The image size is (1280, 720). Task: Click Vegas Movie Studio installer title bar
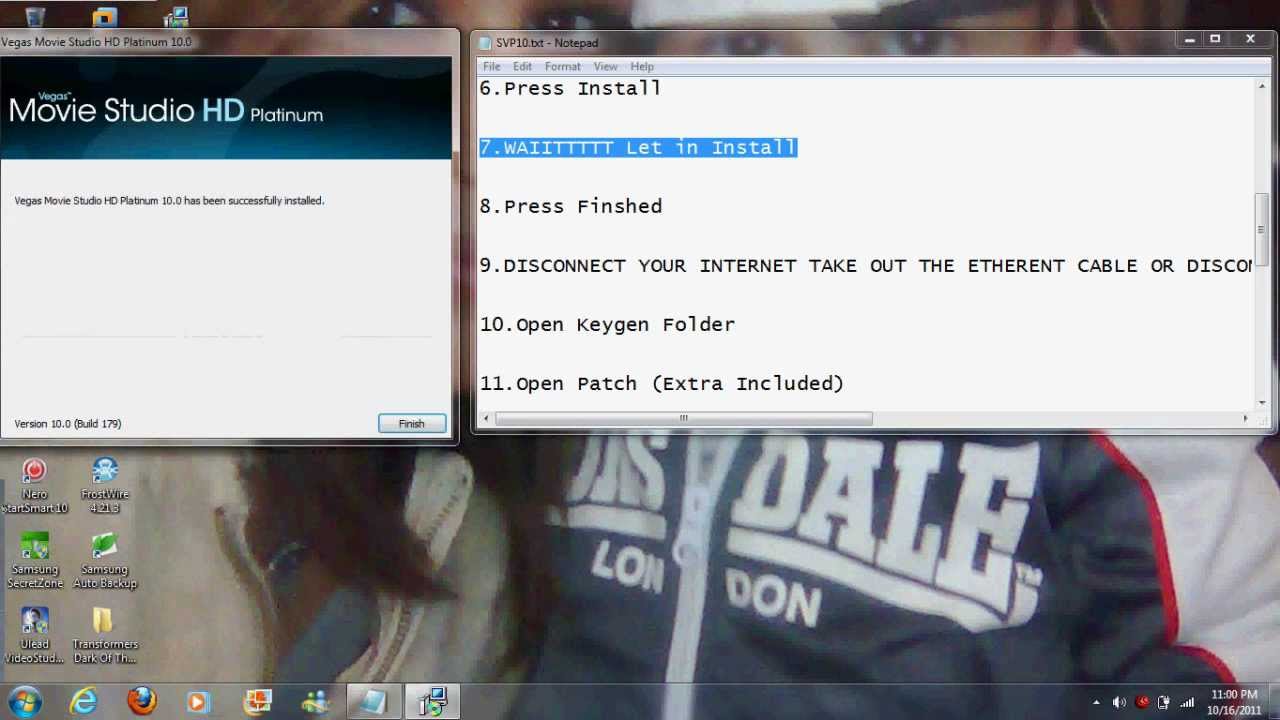pyautogui.click(x=228, y=42)
